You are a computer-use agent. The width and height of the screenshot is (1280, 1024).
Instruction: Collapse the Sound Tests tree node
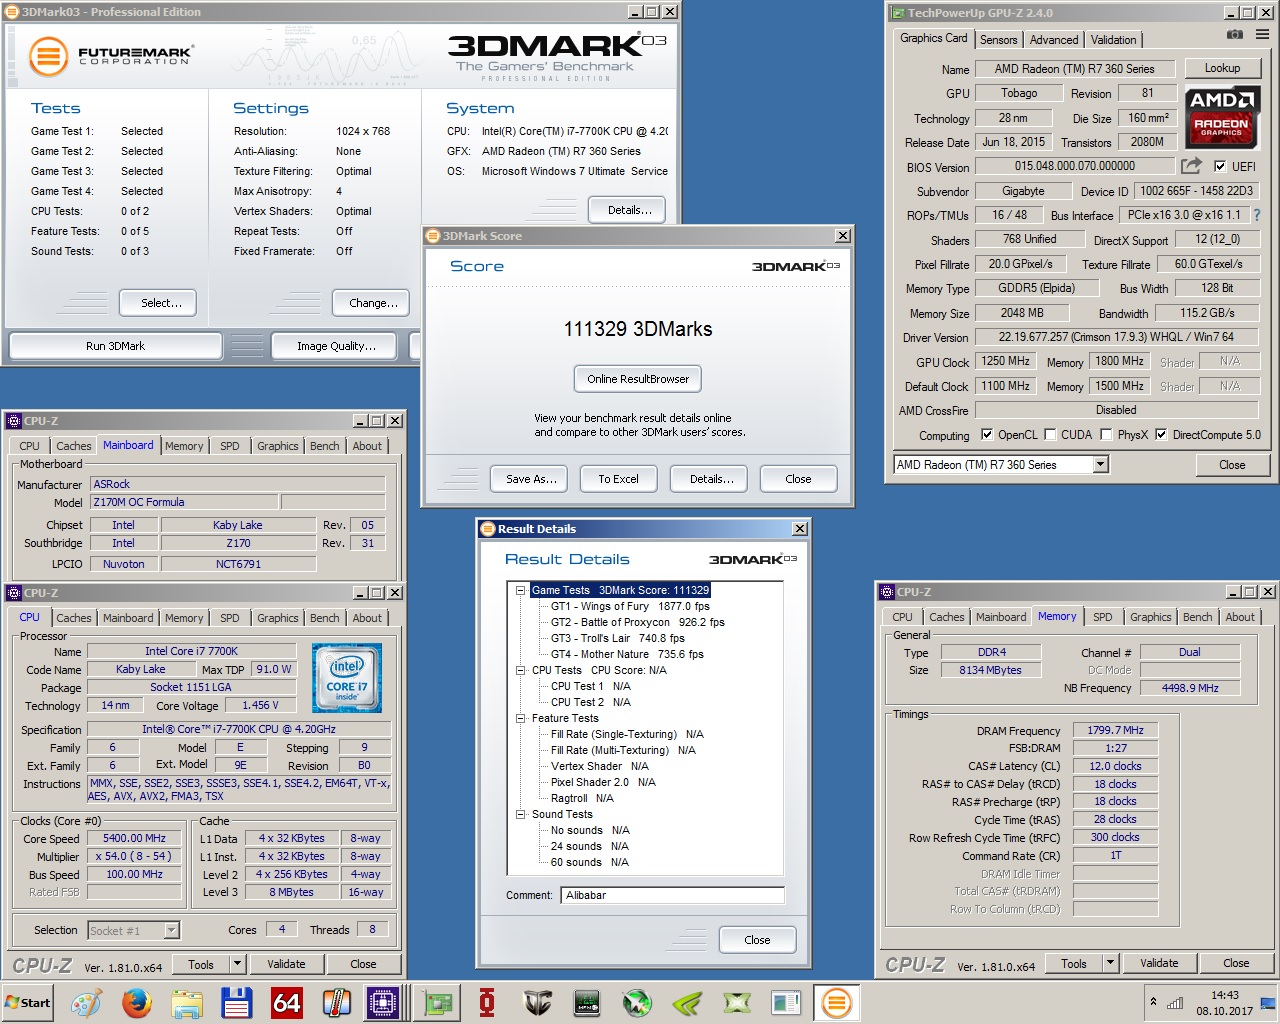pyautogui.click(x=521, y=814)
